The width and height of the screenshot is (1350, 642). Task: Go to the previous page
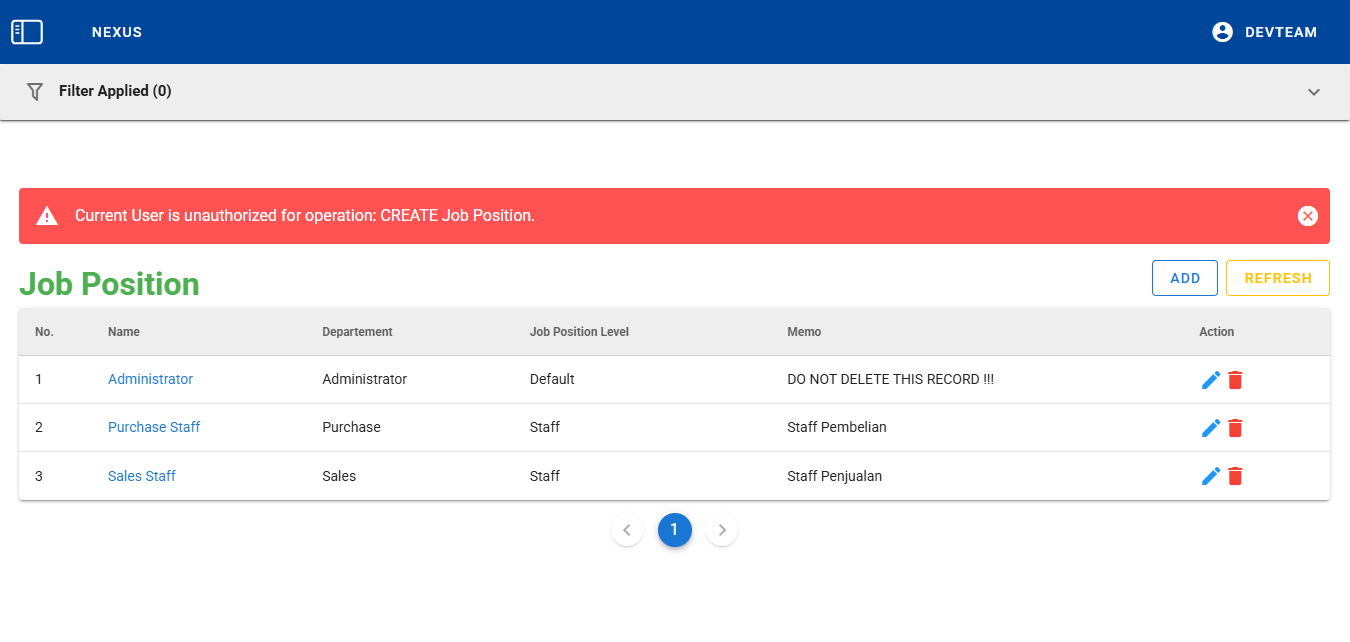(x=627, y=530)
